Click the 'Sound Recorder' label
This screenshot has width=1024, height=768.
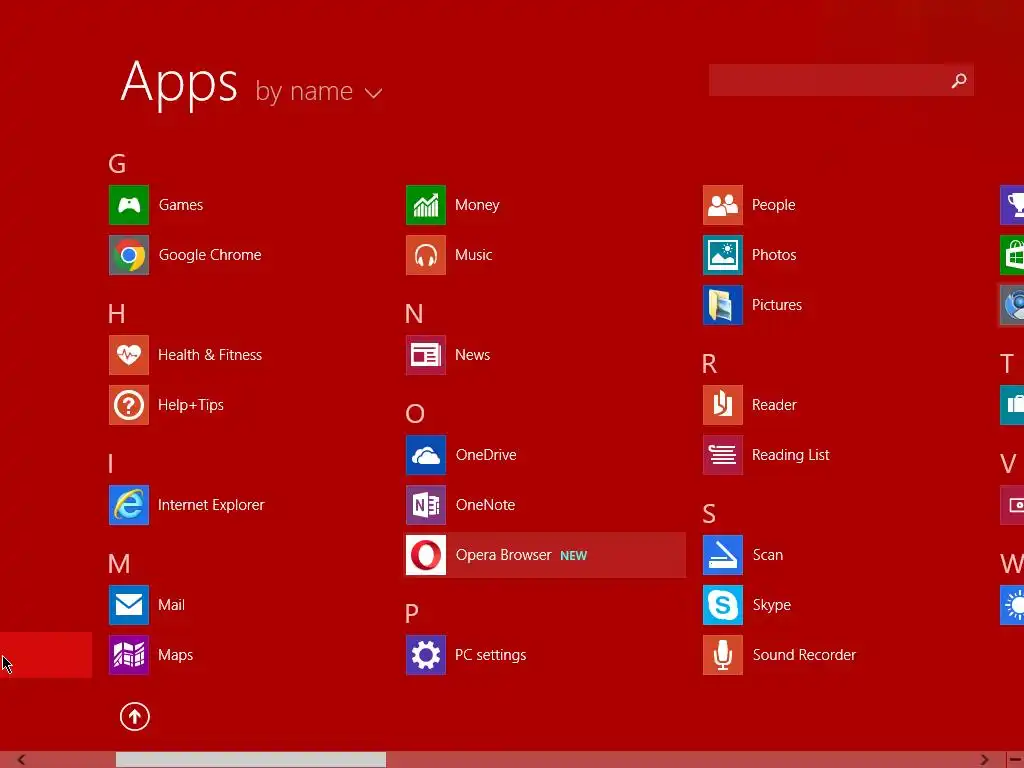coord(805,655)
